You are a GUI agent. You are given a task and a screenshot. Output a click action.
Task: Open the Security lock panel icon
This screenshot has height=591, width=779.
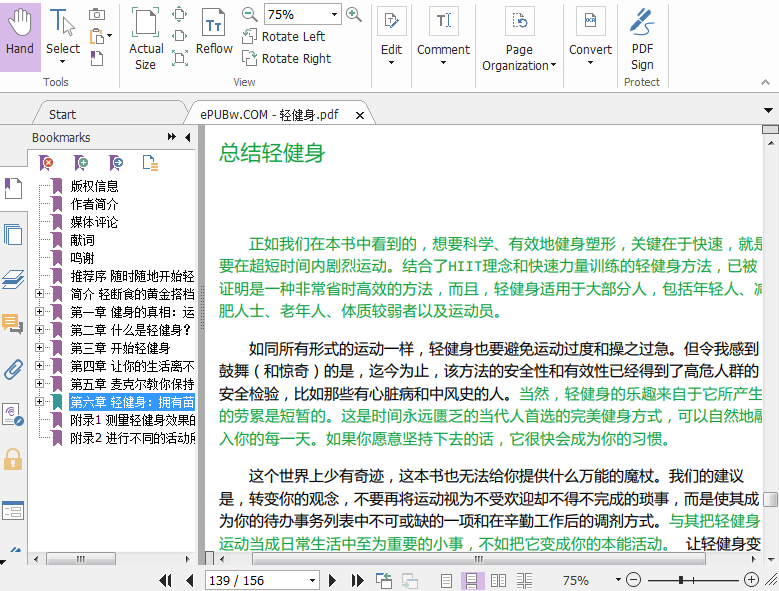(x=13, y=459)
